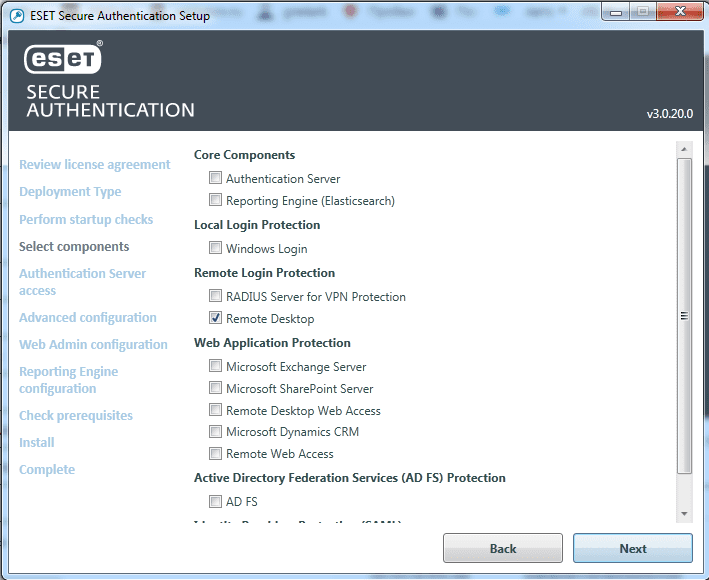Click the ESET key icon in title bar
709x580 pixels.
pos(17,16)
